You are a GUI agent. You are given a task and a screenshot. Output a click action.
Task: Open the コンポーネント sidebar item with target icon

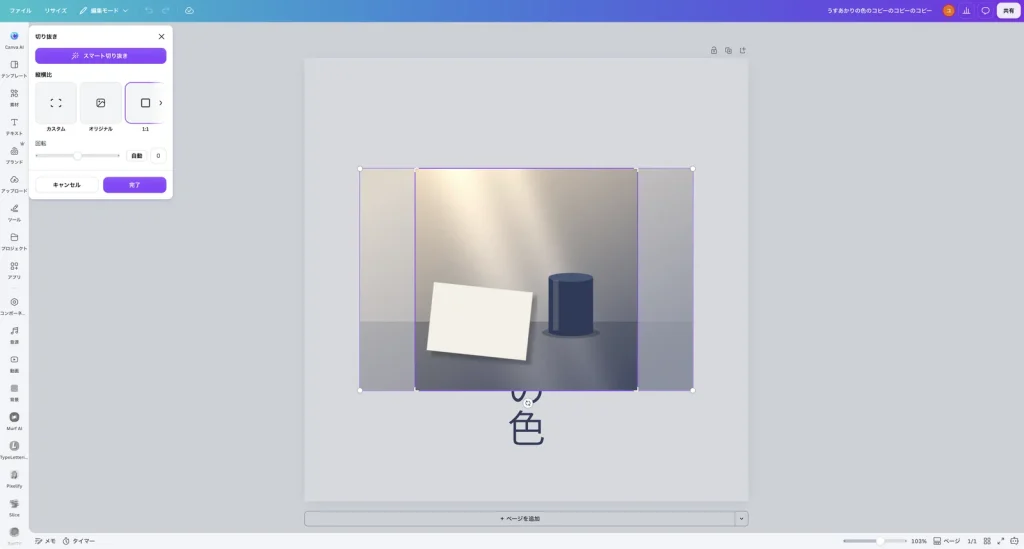(x=14, y=306)
